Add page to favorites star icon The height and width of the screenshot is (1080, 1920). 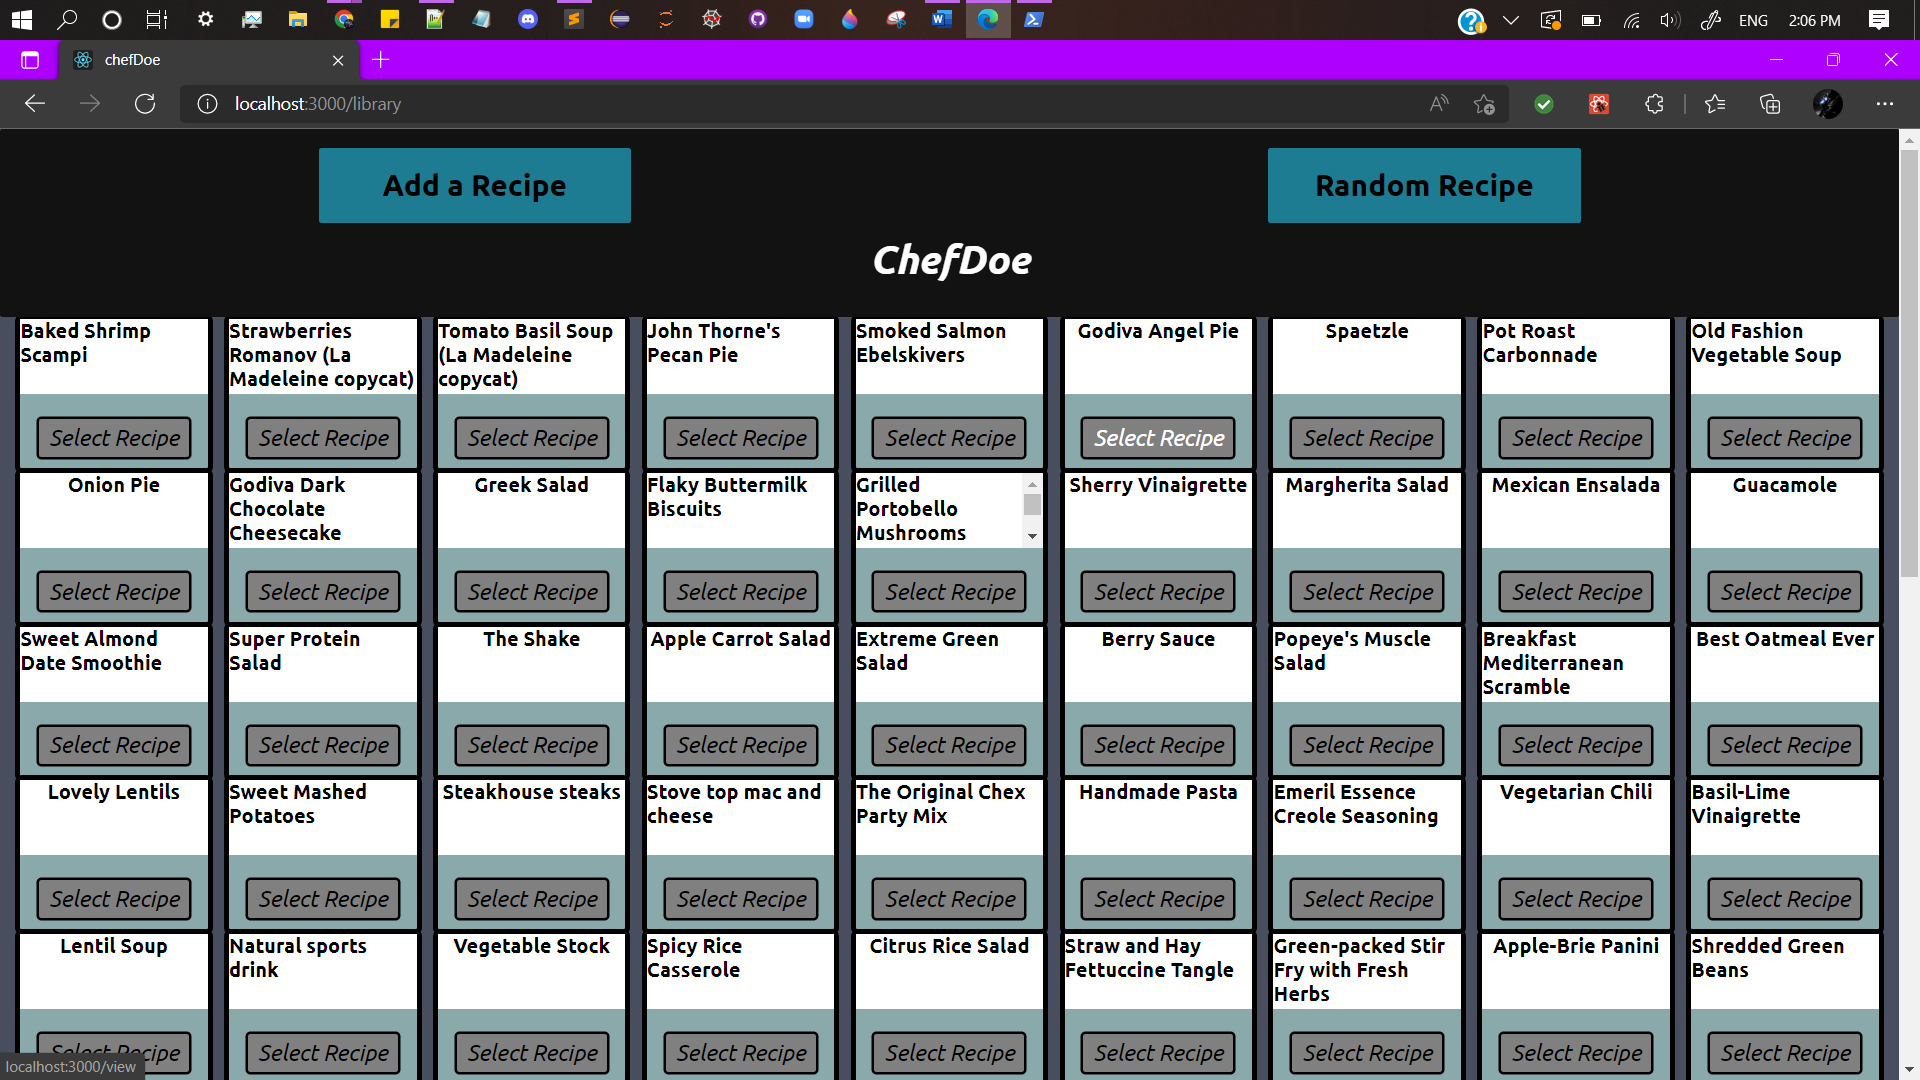pyautogui.click(x=1484, y=104)
